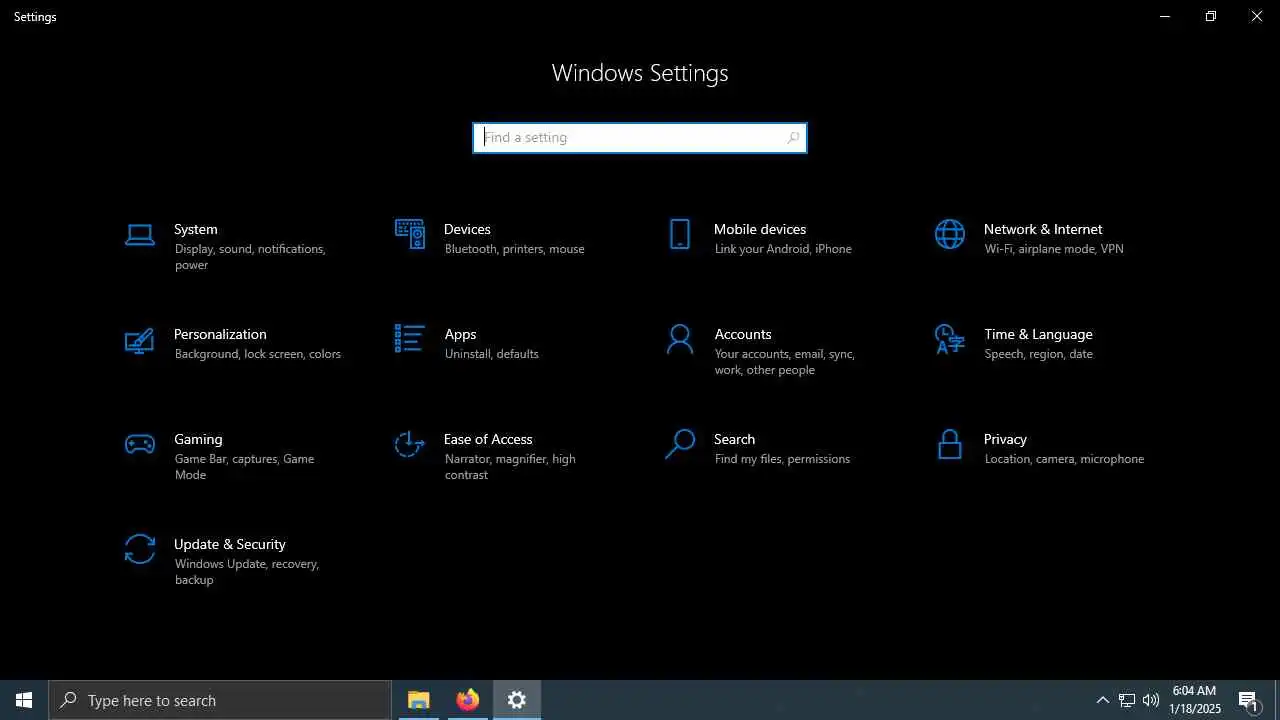This screenshot has height=720, width=1280.
Task: Select the Network & Internet heading
Action: [1043, 229]
